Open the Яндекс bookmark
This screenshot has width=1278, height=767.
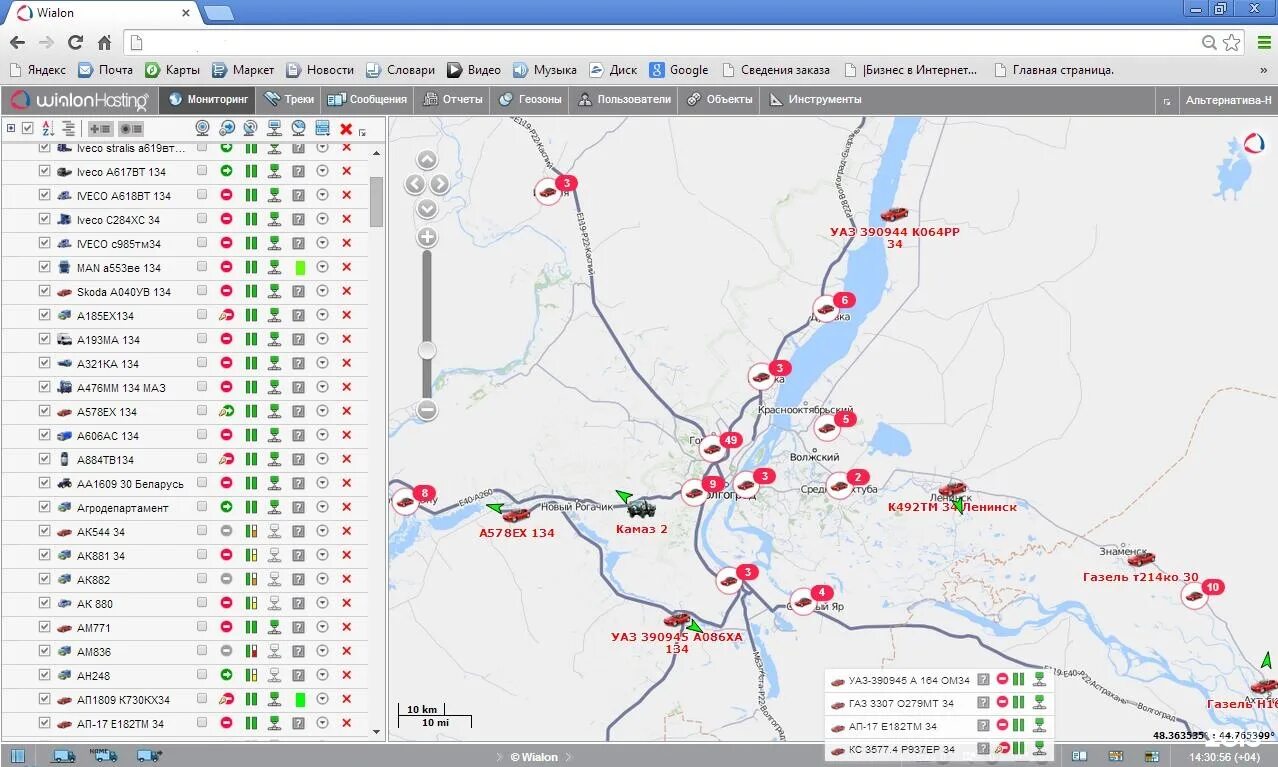37,70
